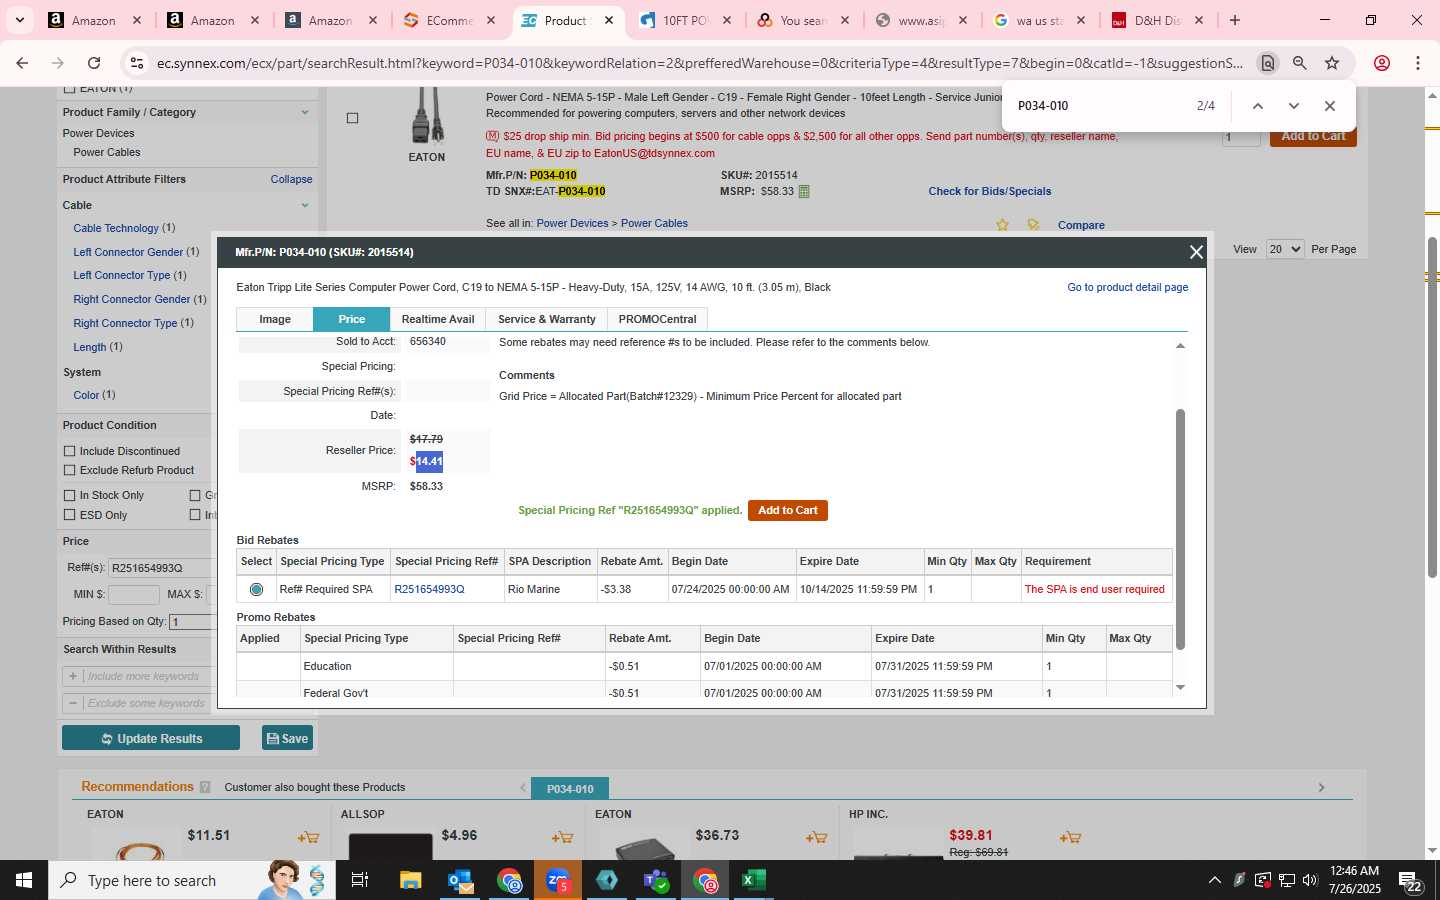The image size is (1440, 900).
Task: Check In Stock Only option
Action: coord(69,495)
